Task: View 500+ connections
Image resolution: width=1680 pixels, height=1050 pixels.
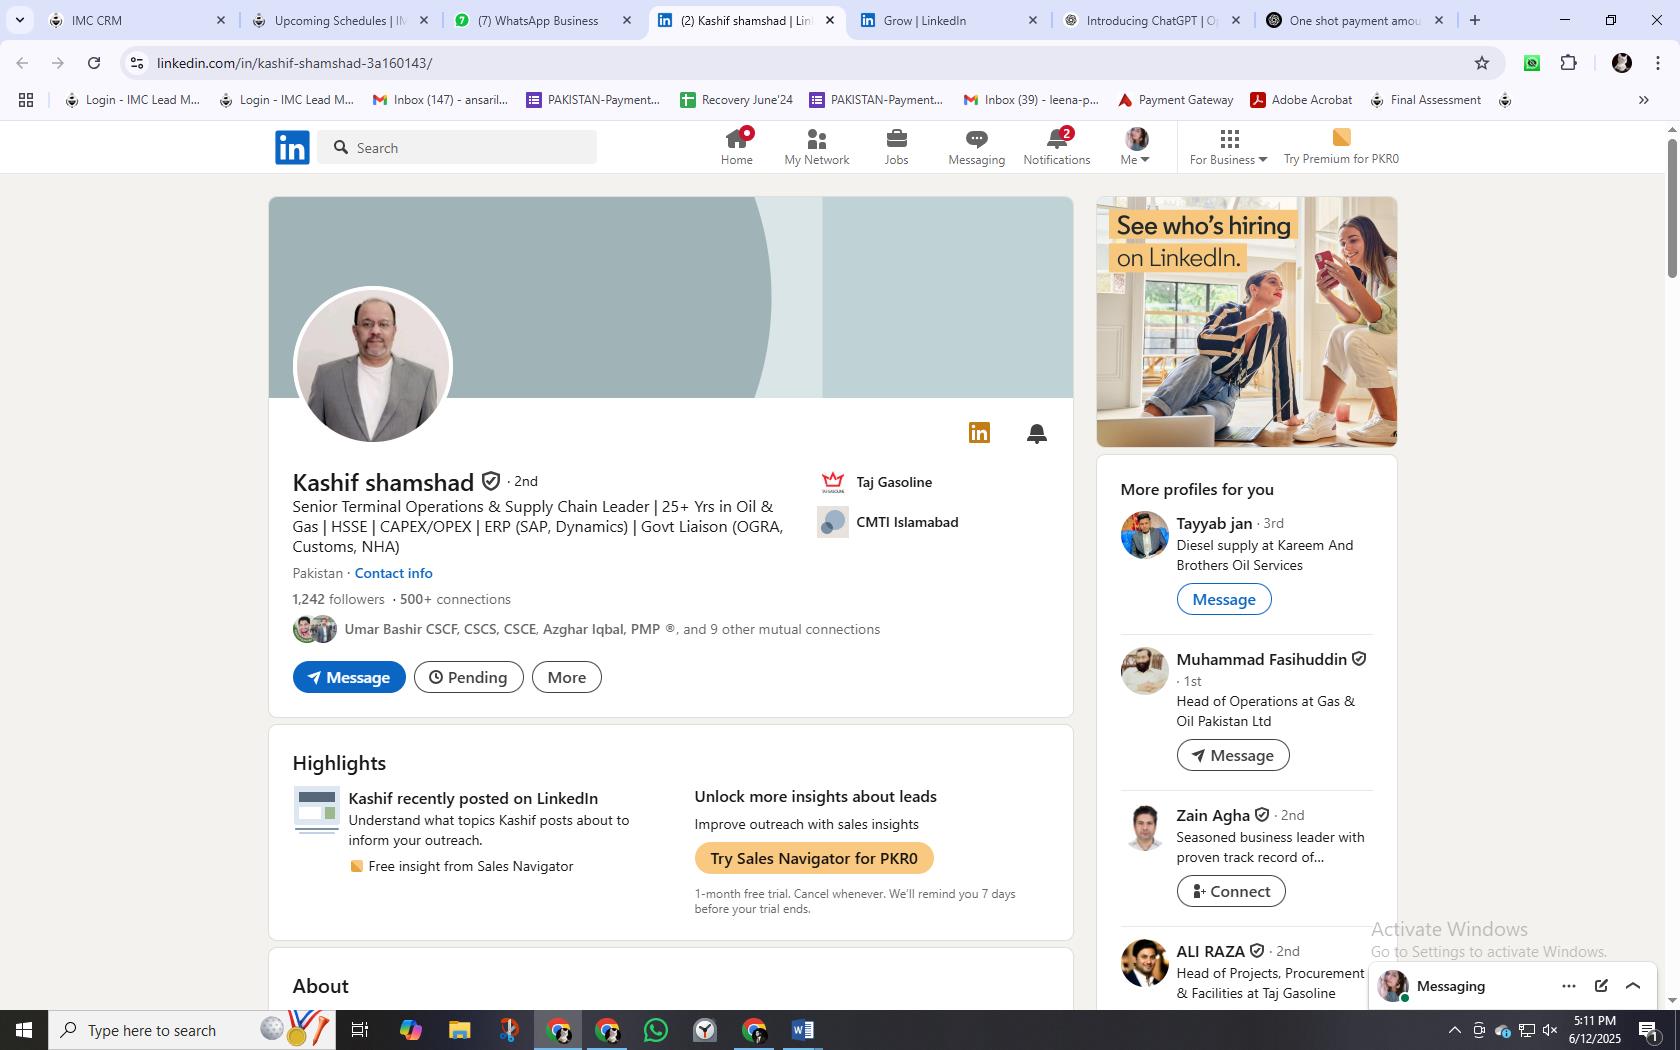Action: pos(455,599)
